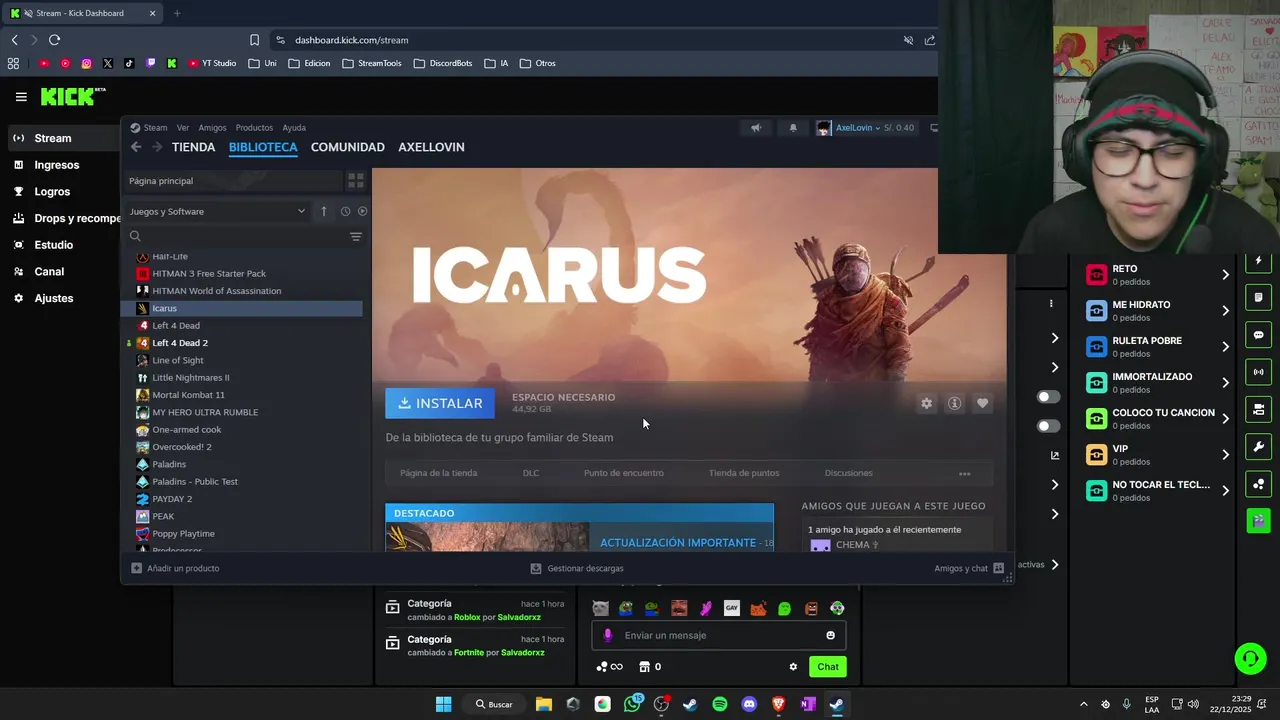Screen dimensions: 1280x720
Task: Open the TIENDA tab in Steam
Action: pyautogui.click(x=193, y=147)
